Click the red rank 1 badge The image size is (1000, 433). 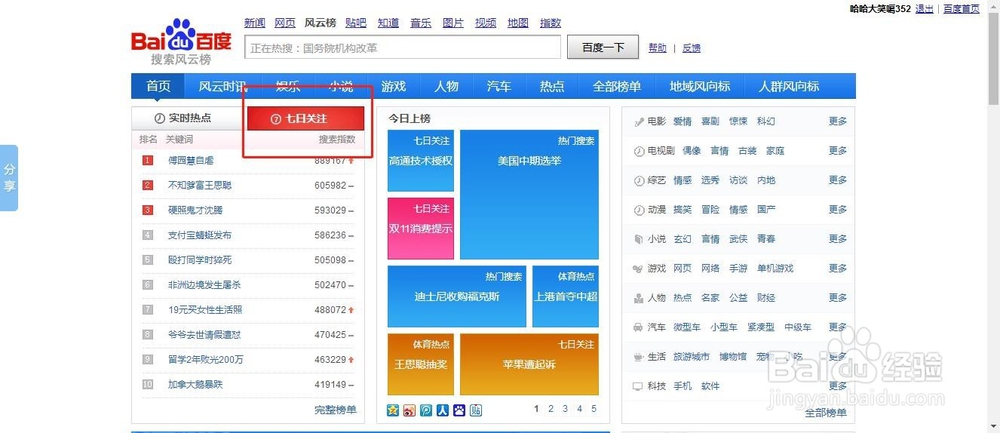pyautogui.click(x=148, y=161)
